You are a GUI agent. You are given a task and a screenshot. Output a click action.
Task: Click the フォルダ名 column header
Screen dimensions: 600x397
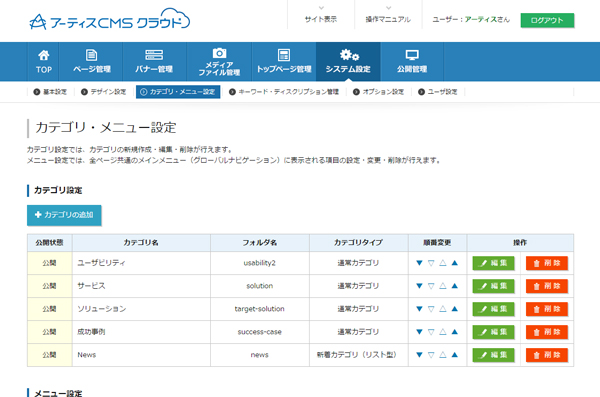pyautogui.click(x=260, y=243)
